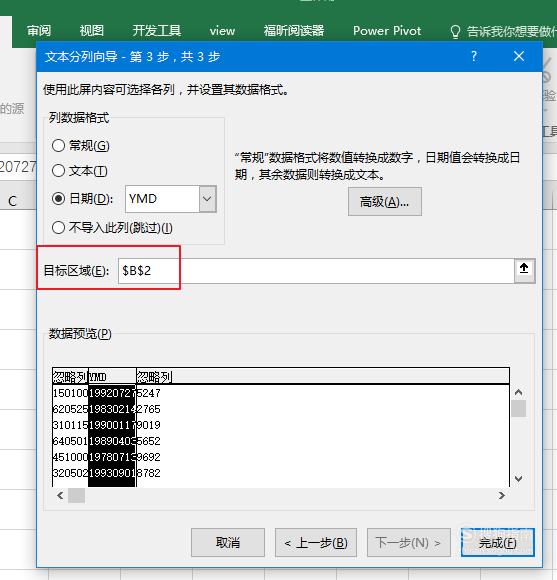Click preview row starting 640501
Image resolution: width=557 pixels, height=580 pixels.
tap(107, 441)
